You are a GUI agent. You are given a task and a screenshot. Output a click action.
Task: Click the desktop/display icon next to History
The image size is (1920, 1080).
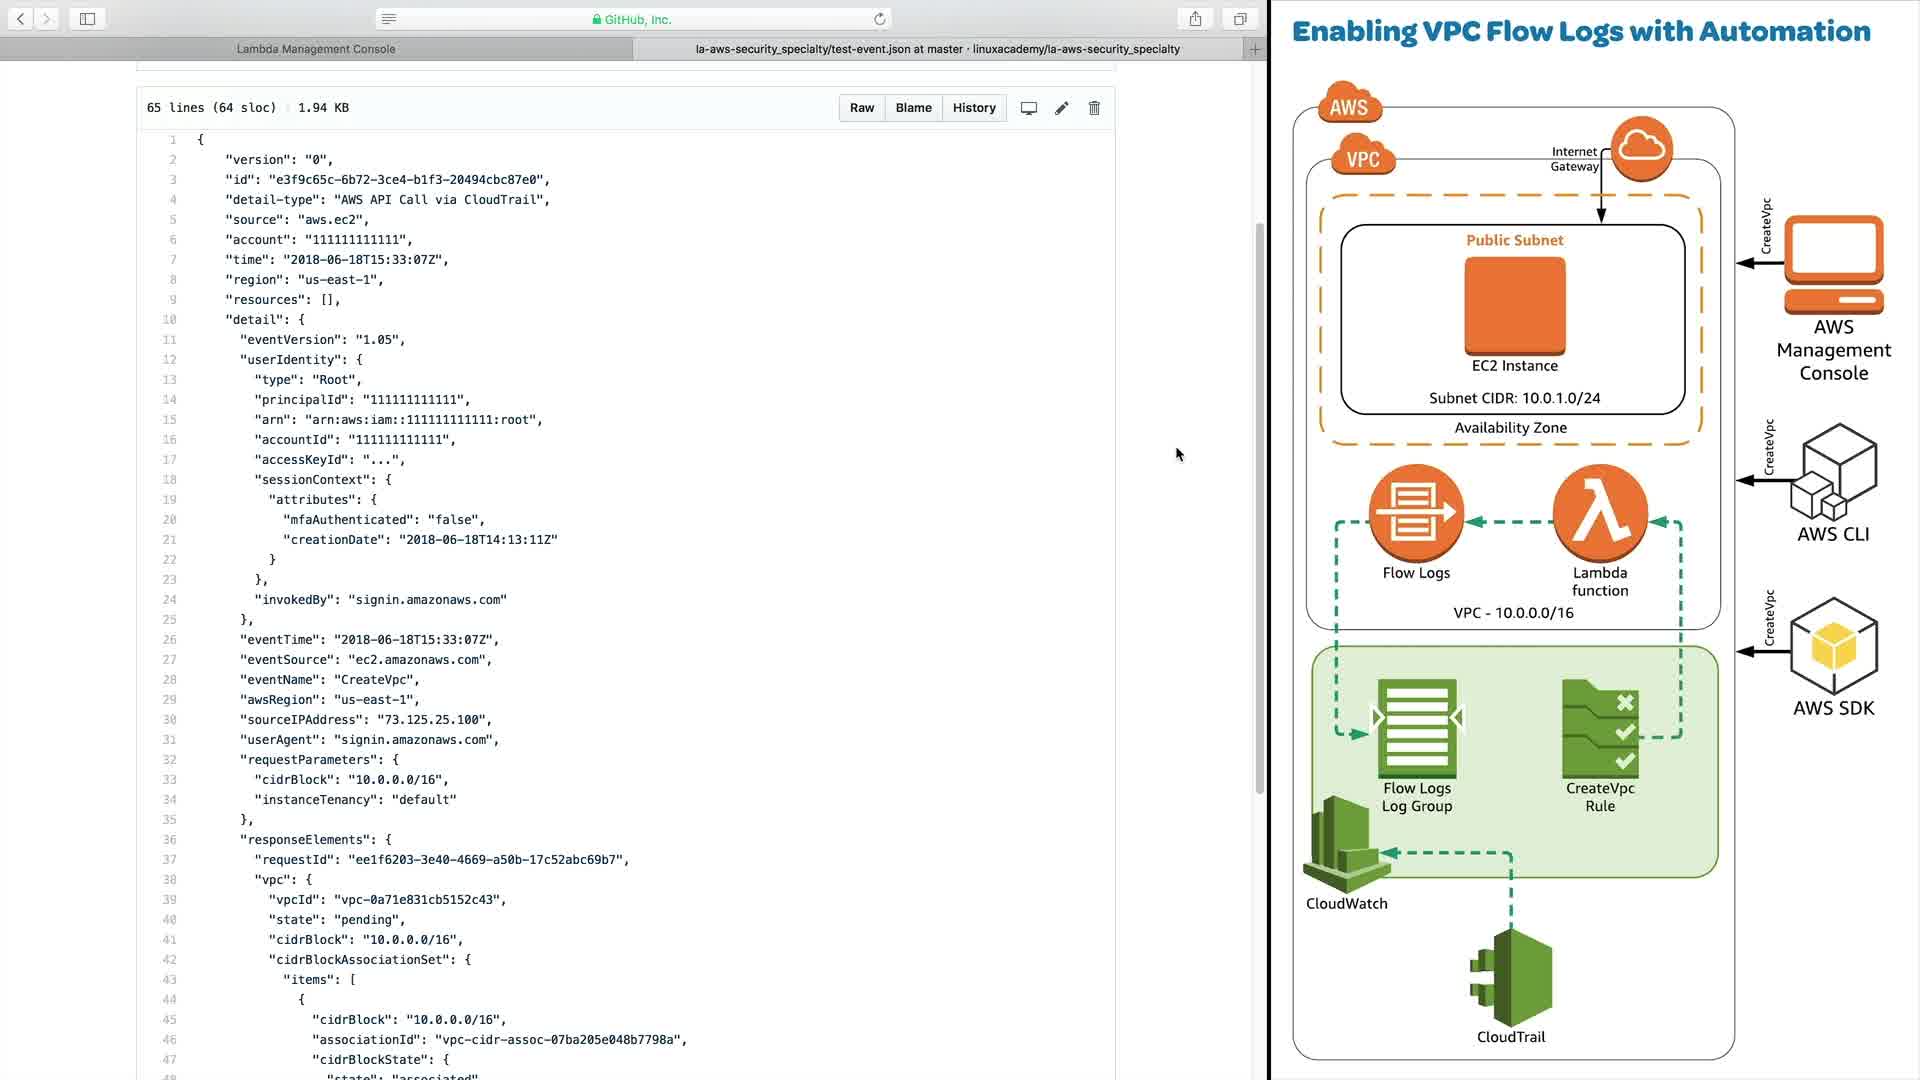click(x=1028, y=108)
